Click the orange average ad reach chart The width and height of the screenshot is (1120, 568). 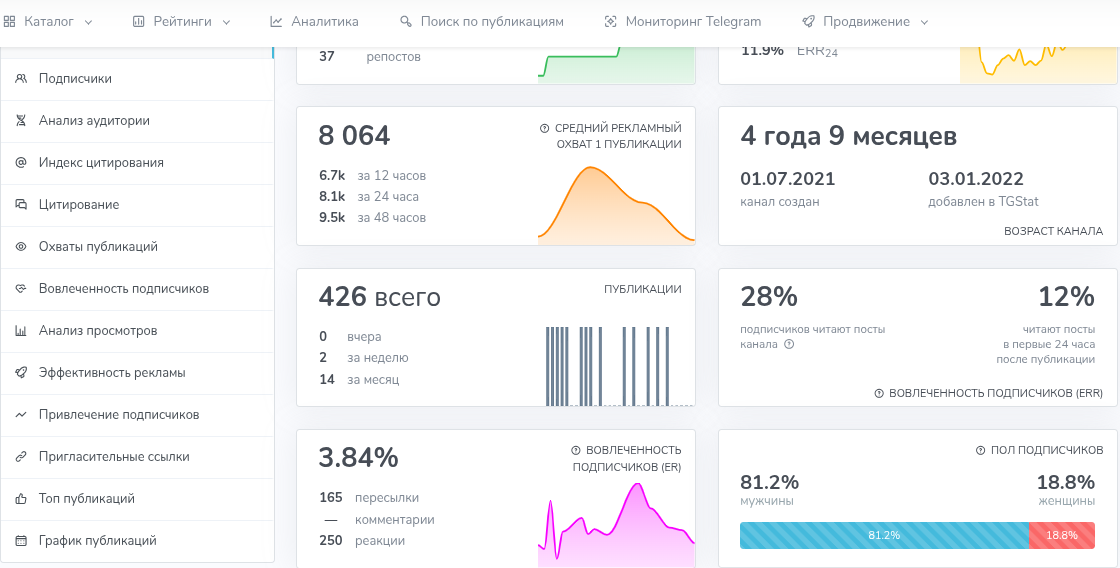coord(616,207)
